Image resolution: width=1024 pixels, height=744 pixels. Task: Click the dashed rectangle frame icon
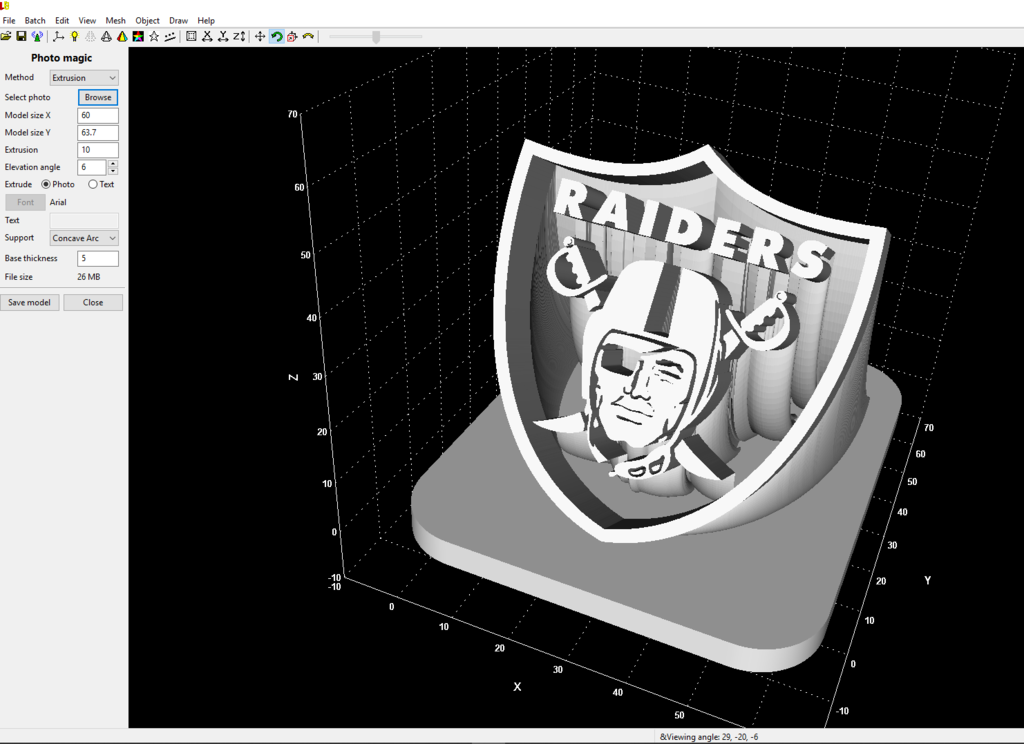pyautogui.click(x=191, y=37)
